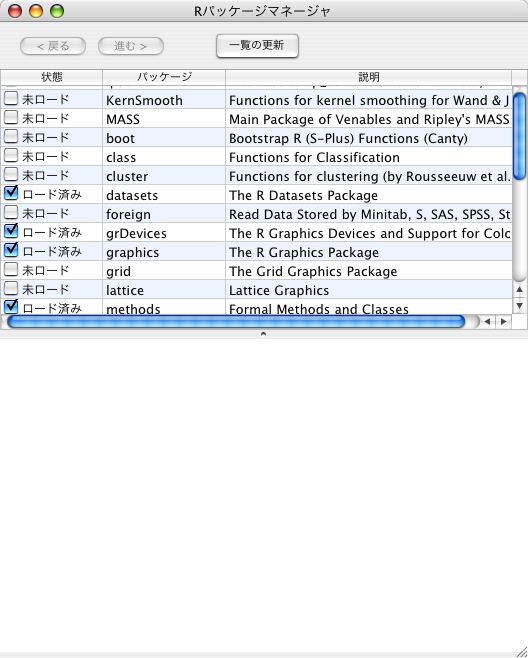Click the green zoom window button
528x658 pixels.
tap(57, 11)
